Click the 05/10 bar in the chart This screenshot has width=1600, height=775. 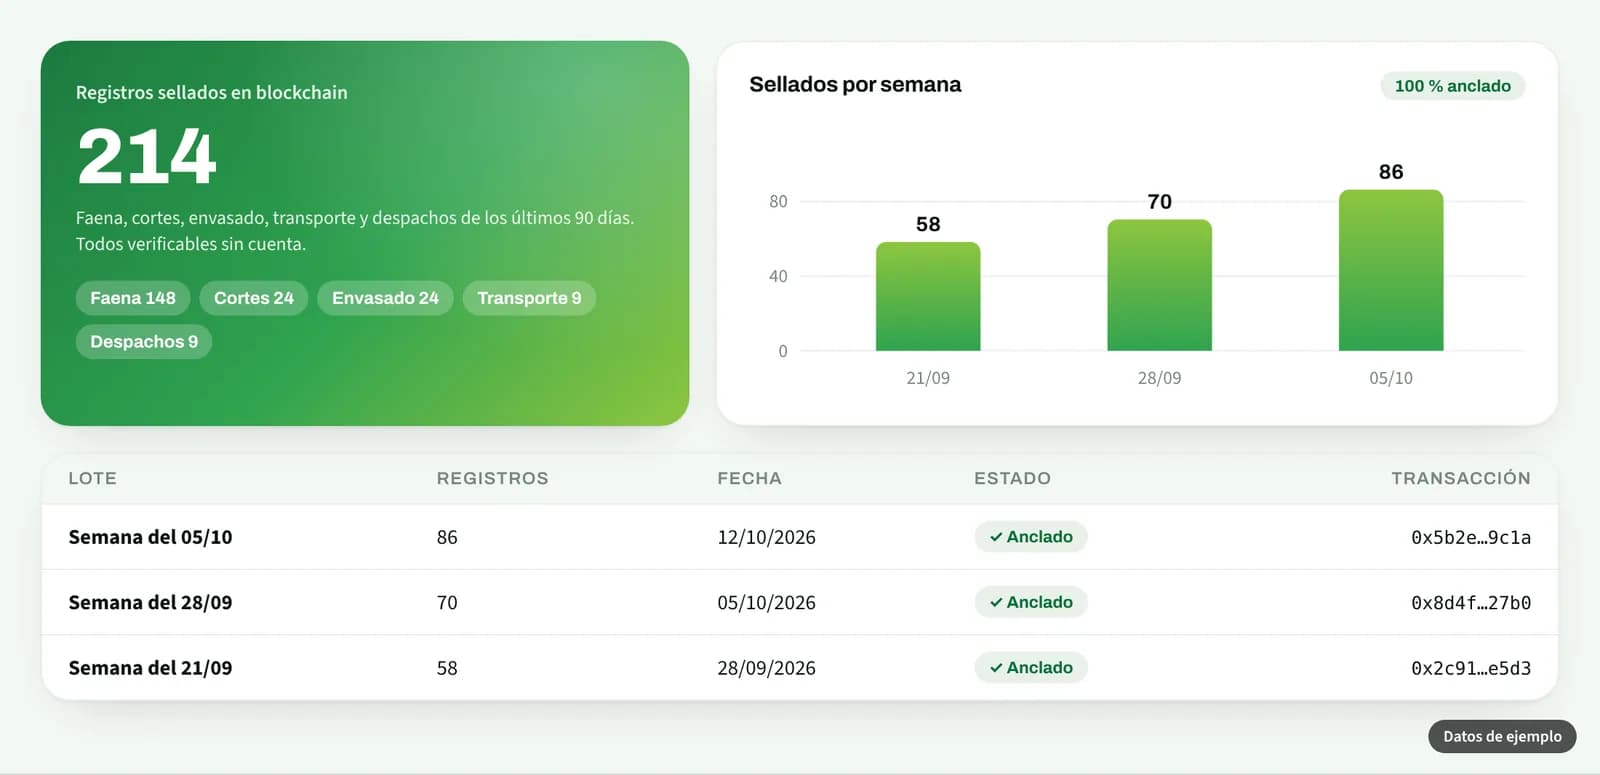1391,270
